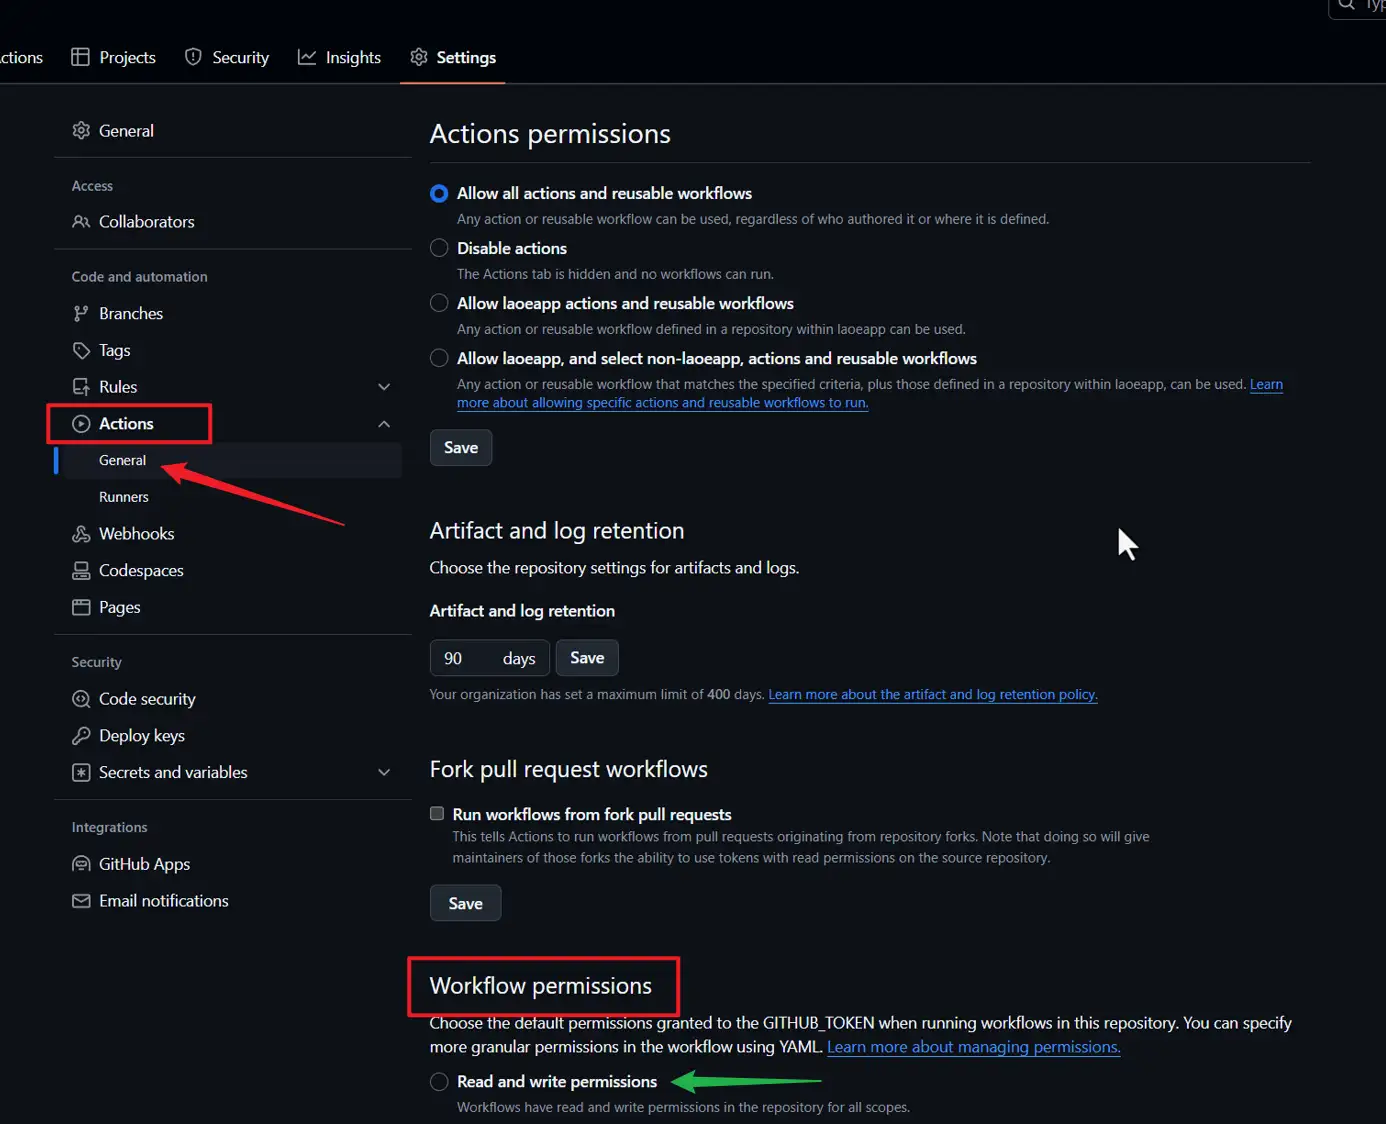Click the Collaborators people icon
This screenshot has height=1124, width=1386.
pyautogui.click(x=81, y=222)
